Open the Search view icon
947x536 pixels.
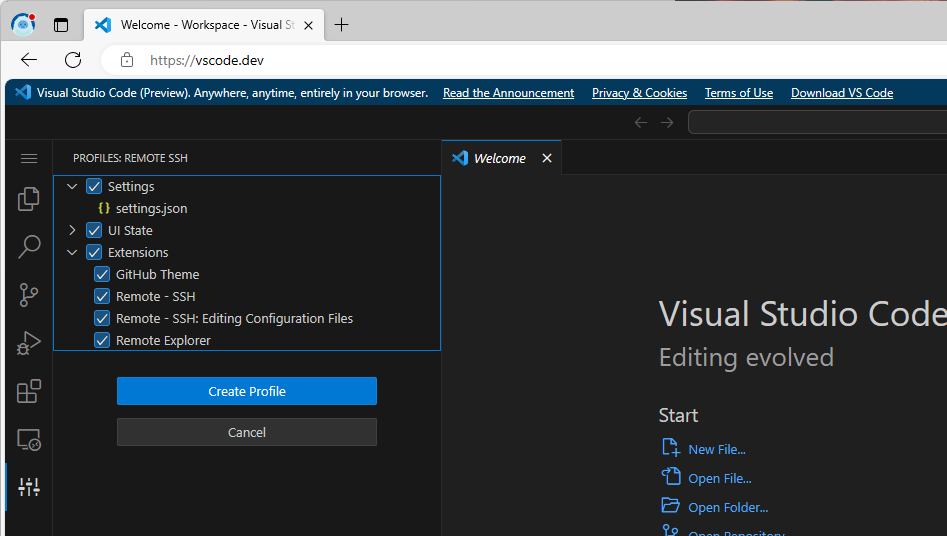tap(28, 247)
